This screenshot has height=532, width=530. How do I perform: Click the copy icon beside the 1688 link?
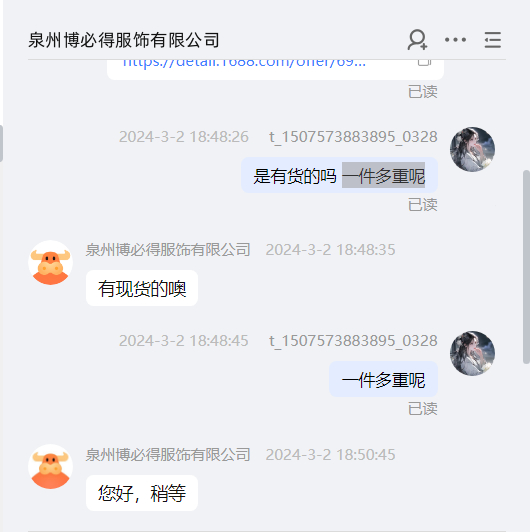click(424, 62)
